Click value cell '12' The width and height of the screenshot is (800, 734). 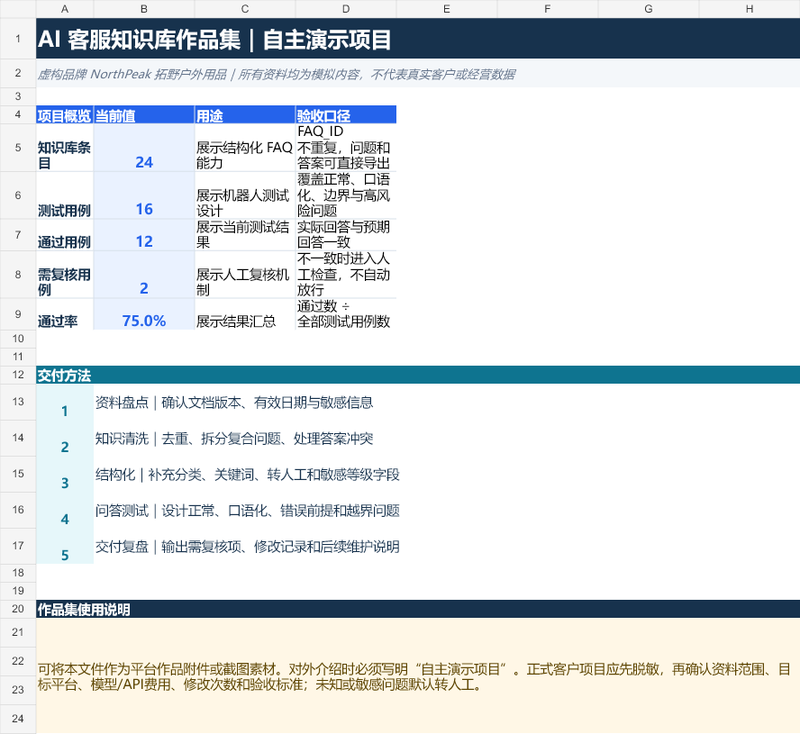point(144,235)
